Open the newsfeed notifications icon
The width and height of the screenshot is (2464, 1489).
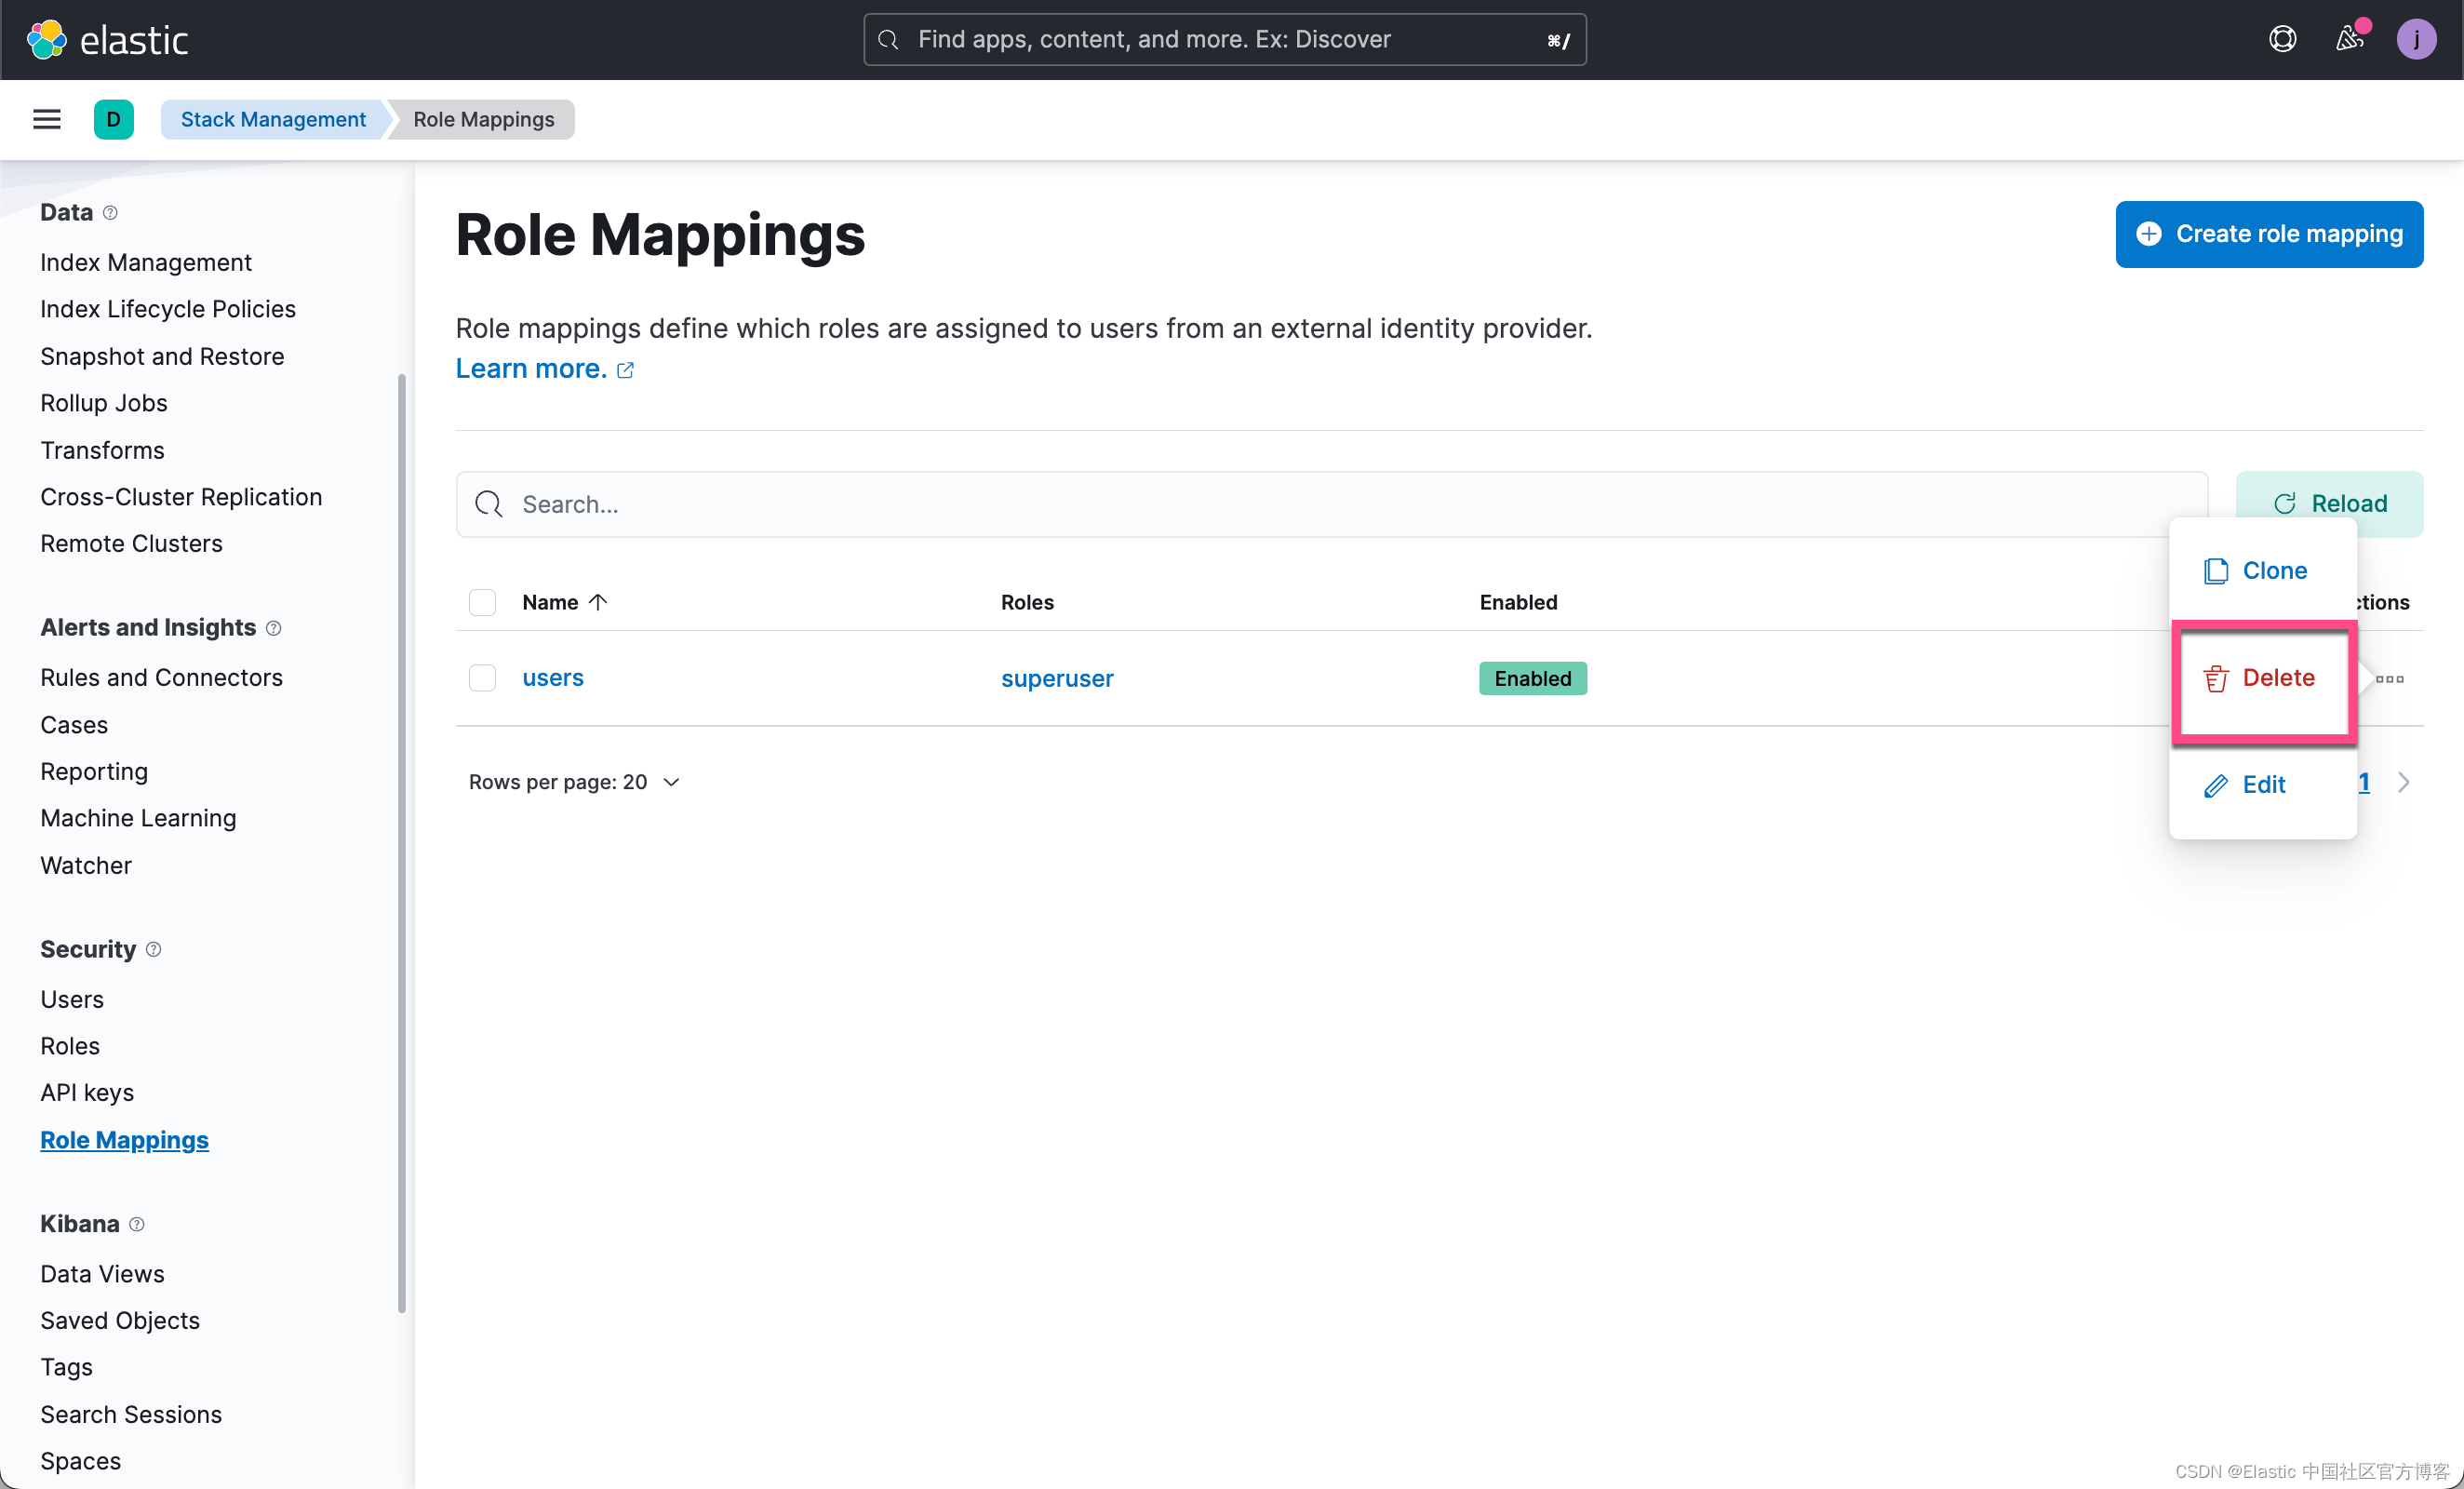(x=2349, y=39)
